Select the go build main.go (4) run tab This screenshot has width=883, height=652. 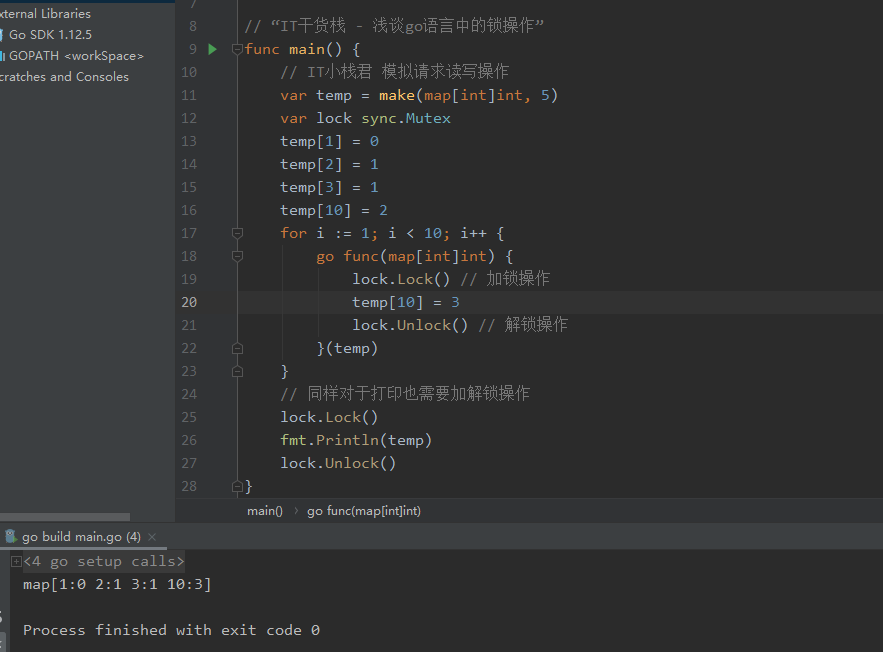click(81, 537)
